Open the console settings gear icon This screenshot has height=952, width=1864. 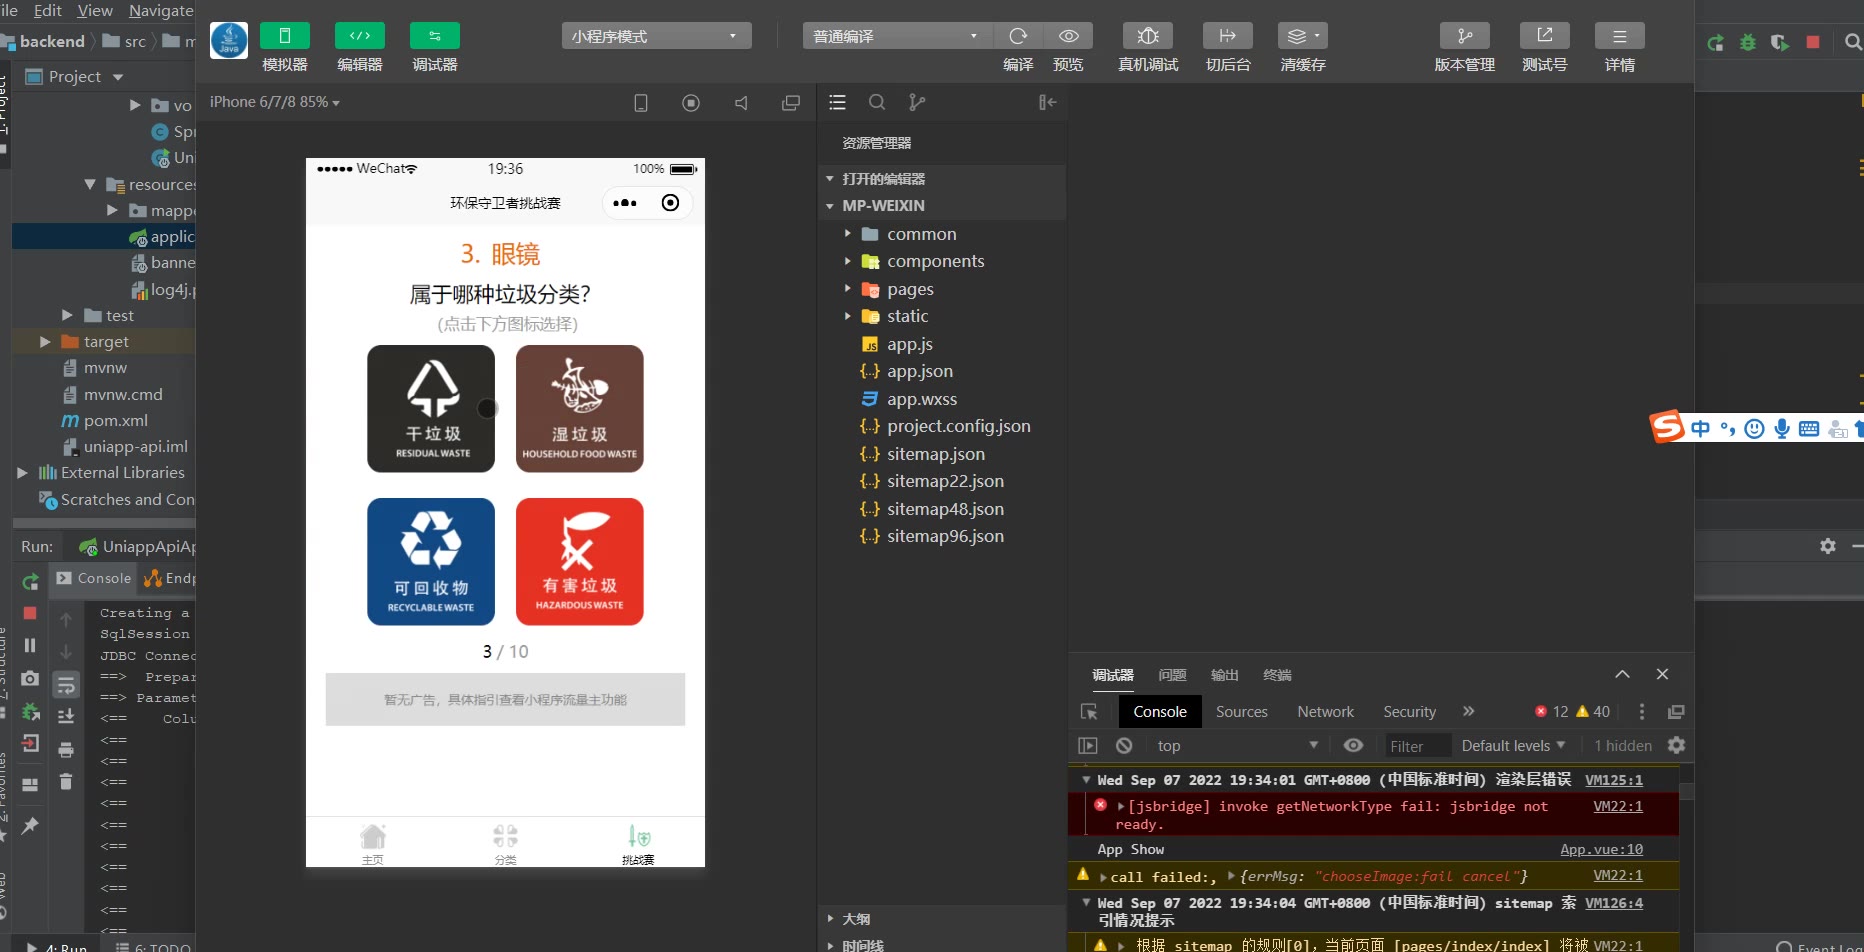(1677, 746)
